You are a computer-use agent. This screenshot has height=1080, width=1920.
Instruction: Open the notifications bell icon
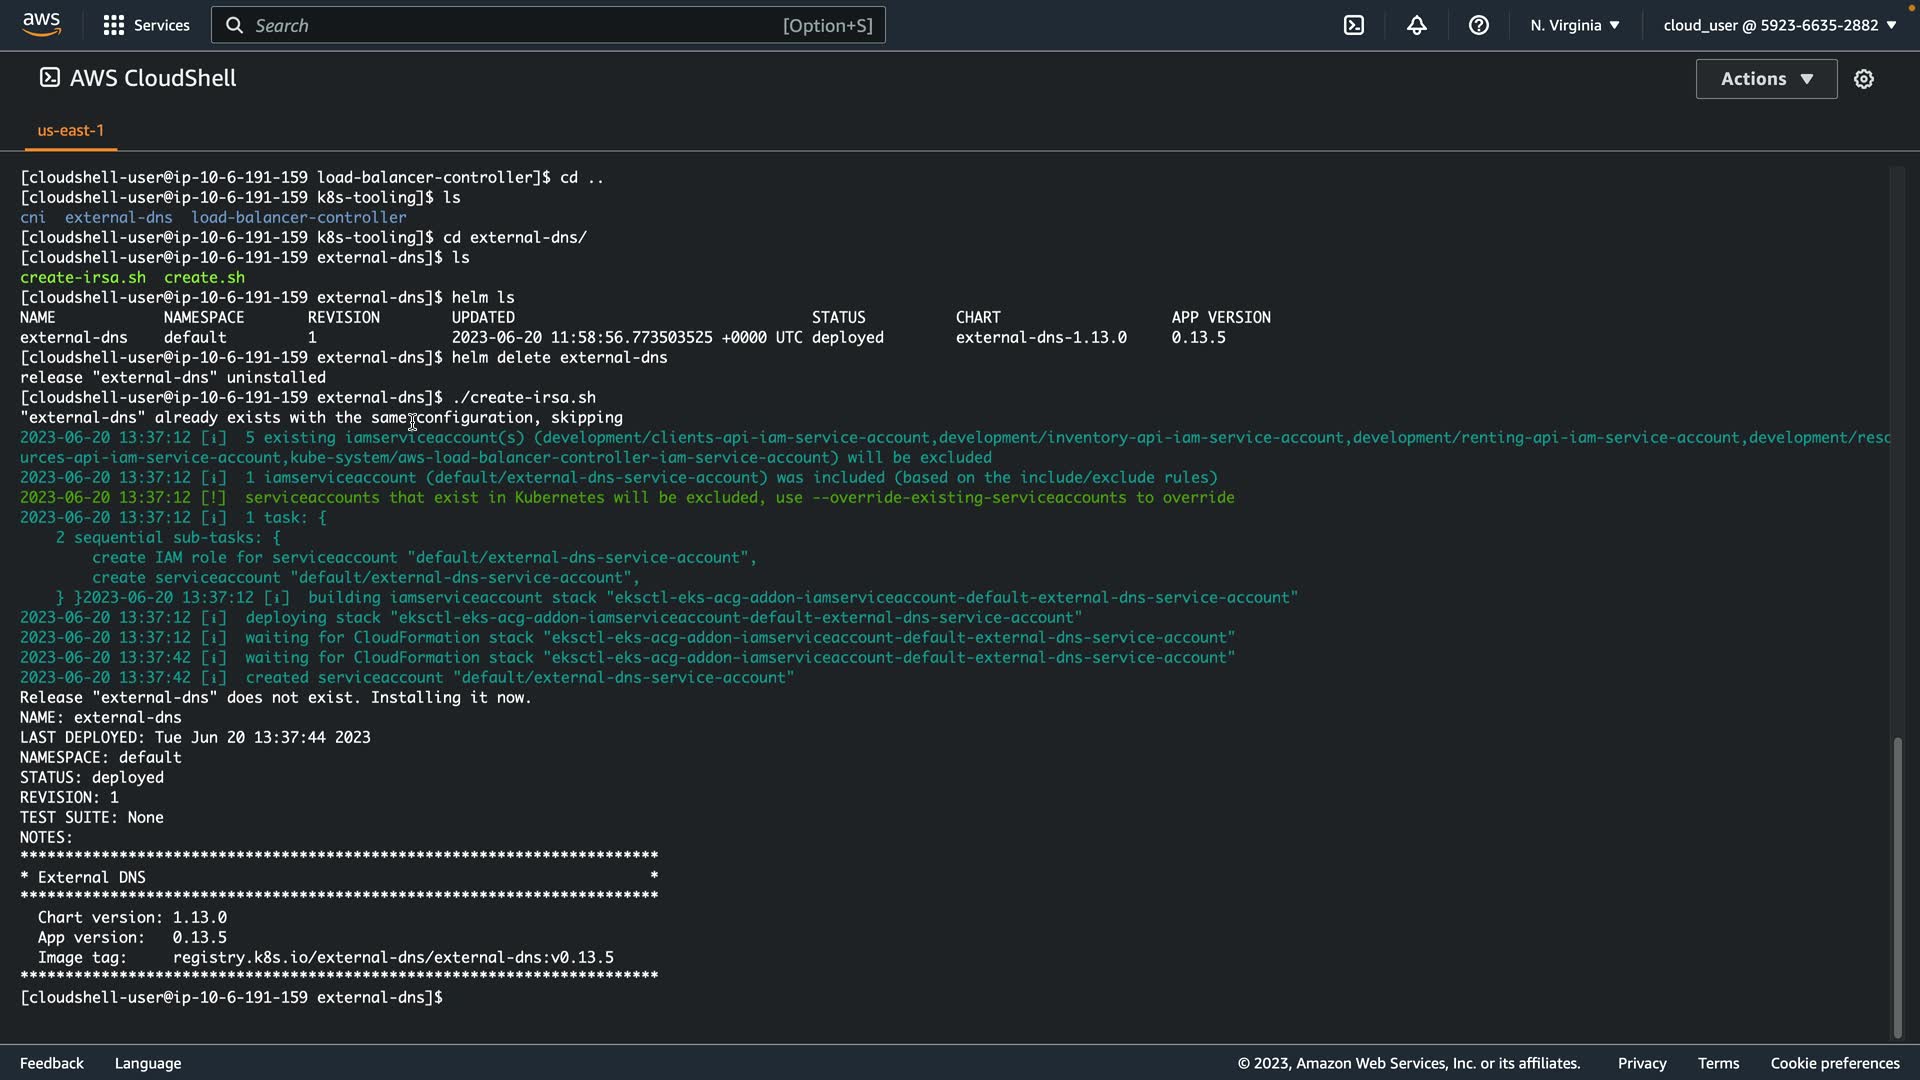[1416, 25]
